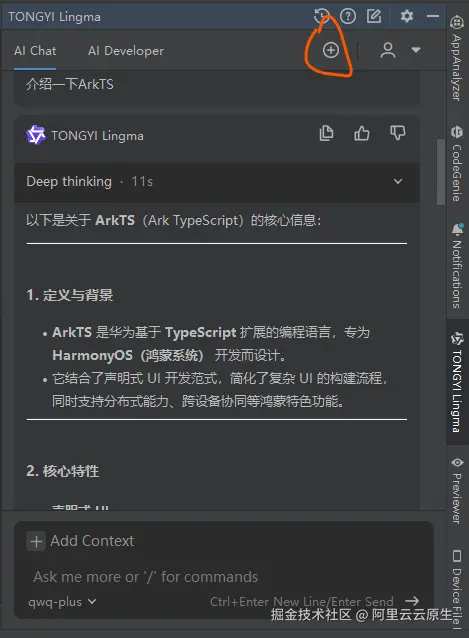Click the chat scrollbar thumb

440,172
